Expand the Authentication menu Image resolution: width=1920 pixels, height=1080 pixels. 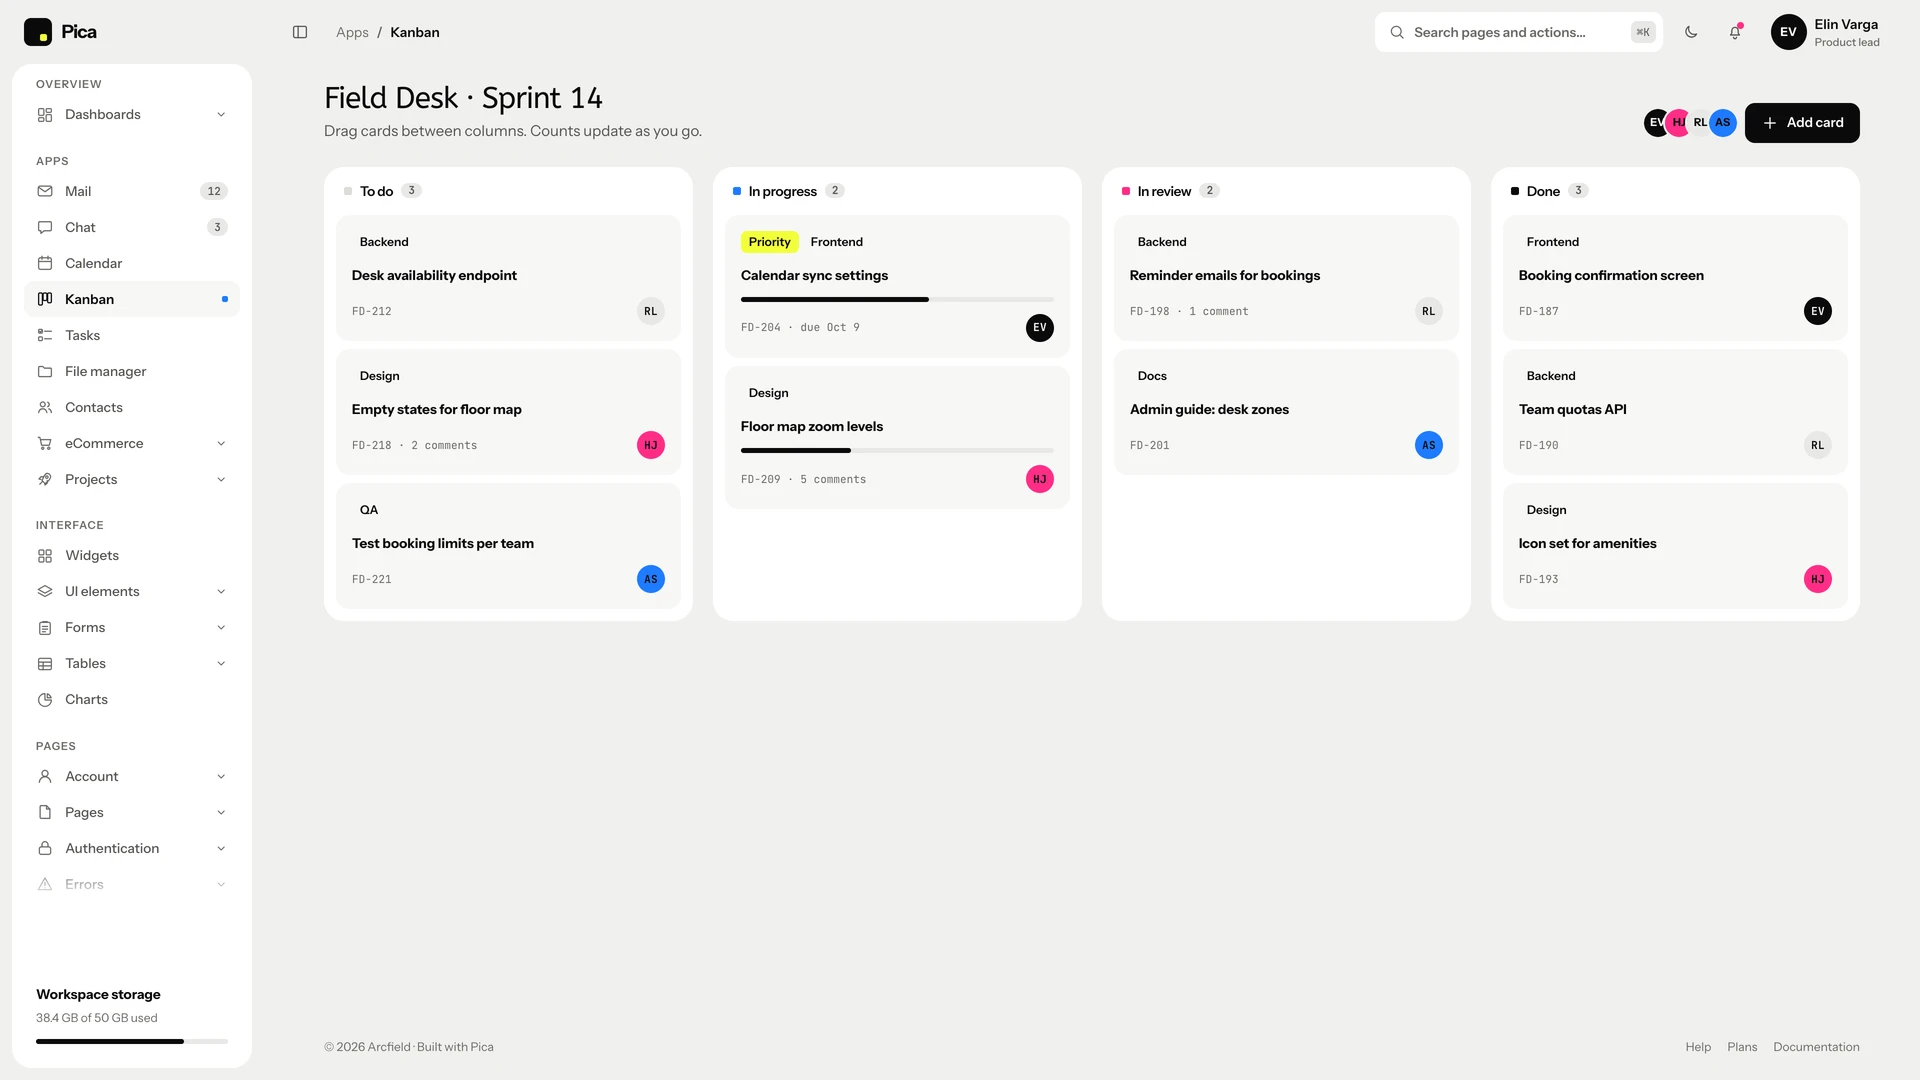click(x=132, y=848)
